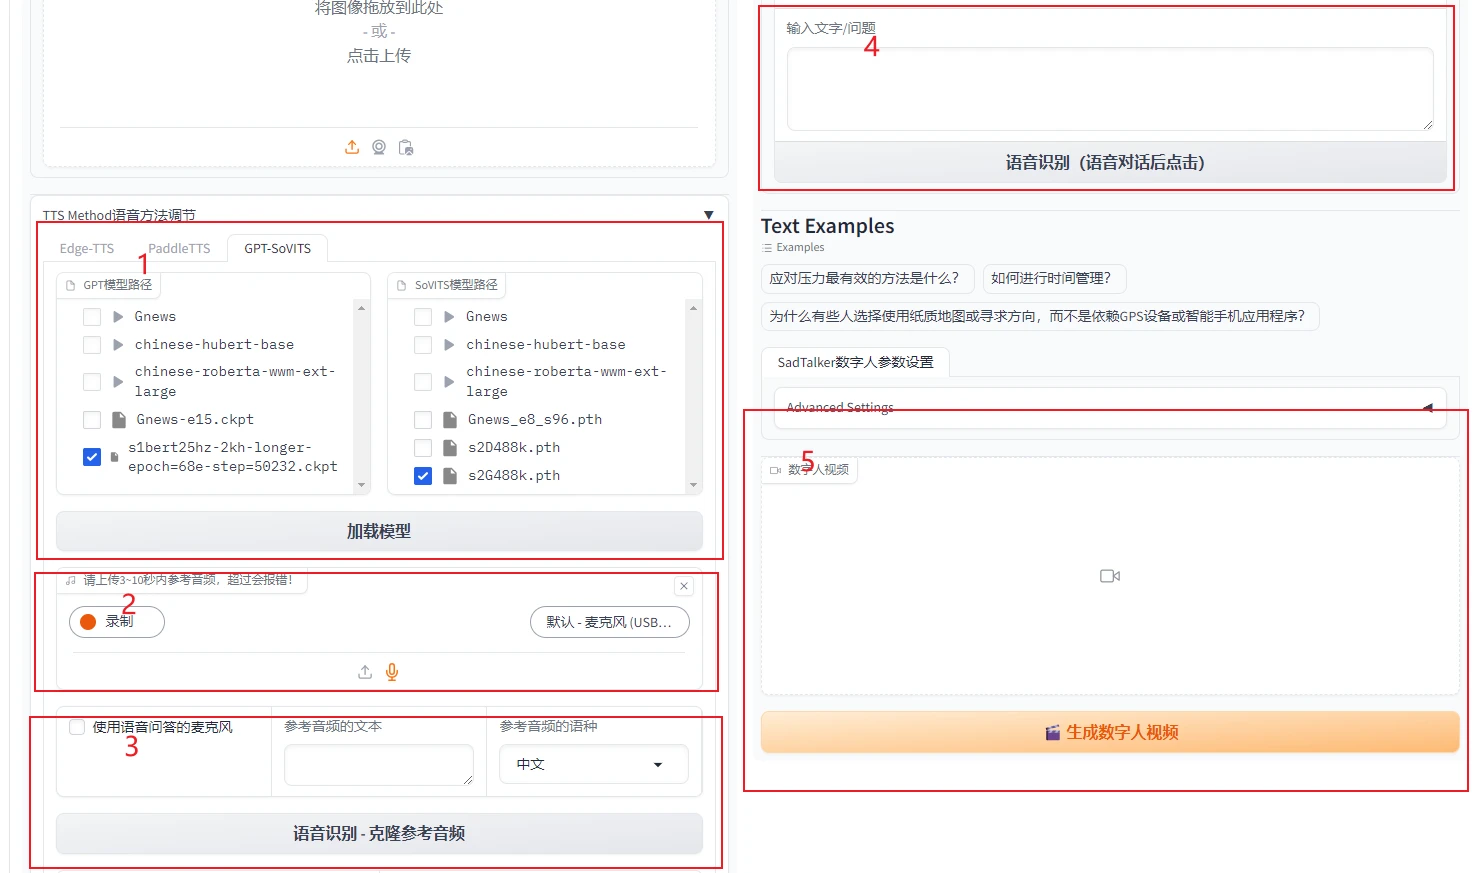Open the microphone device selector dropdown
The image size is (1472, 873).
pyautogui.click(x=610, y=622)
